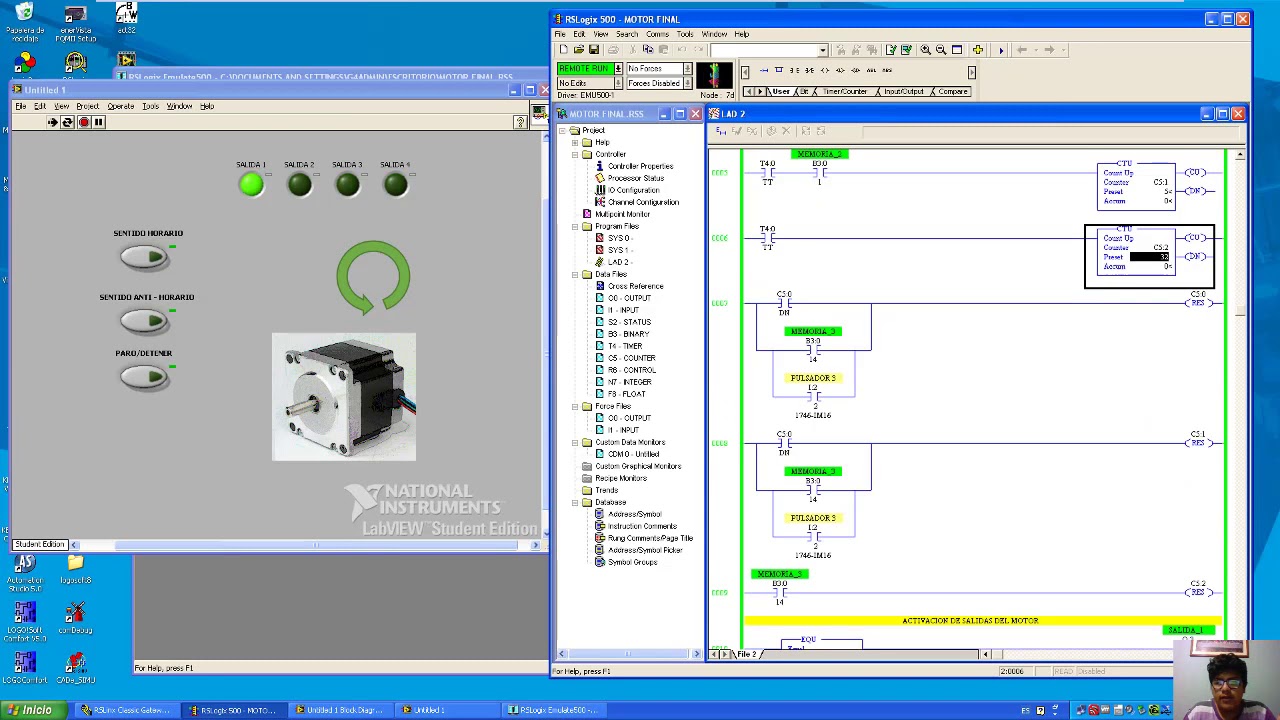Collapse the Data Files folder
This screenshot has width=1280, height=720.
pyautogui.click(x=575, y=274)
